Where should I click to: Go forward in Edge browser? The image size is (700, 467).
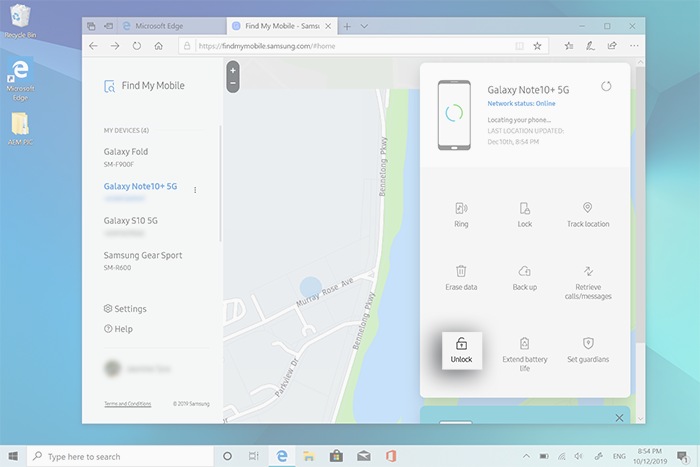tap(115, 46)
